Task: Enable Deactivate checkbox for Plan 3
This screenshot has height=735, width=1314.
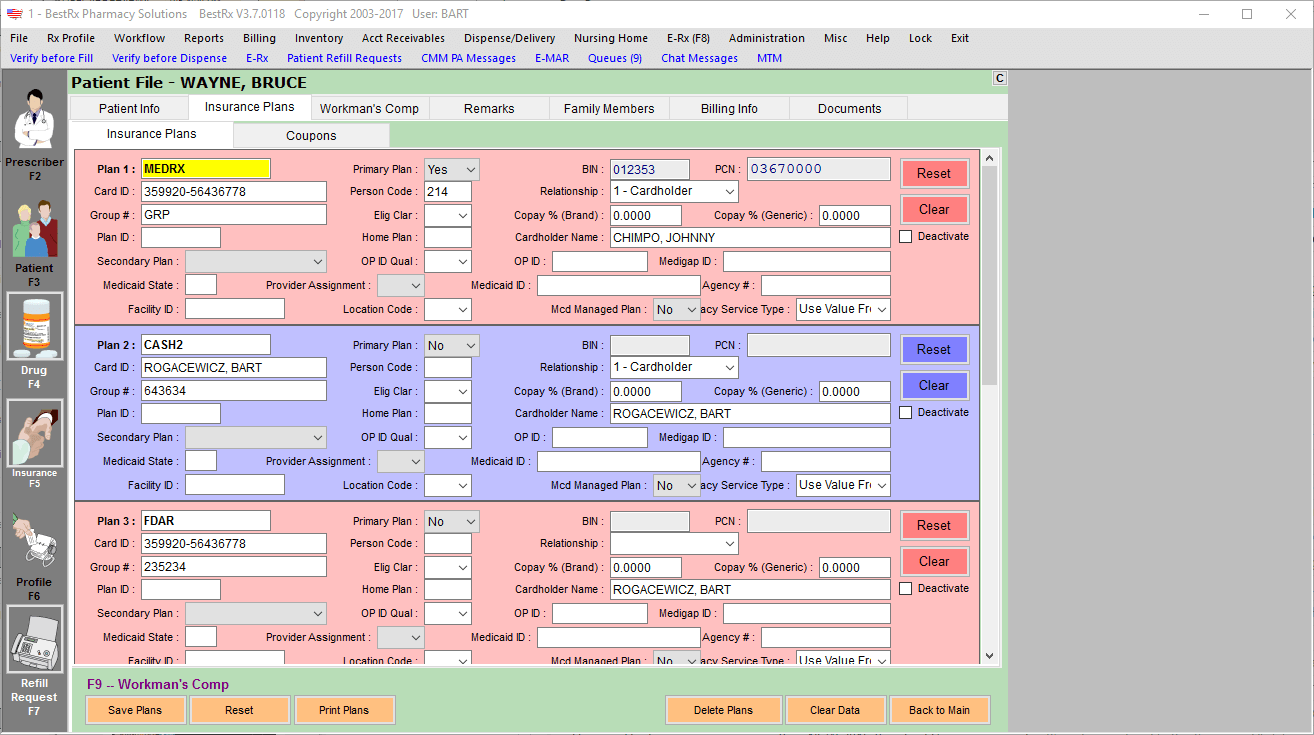Action: point(906,589)
